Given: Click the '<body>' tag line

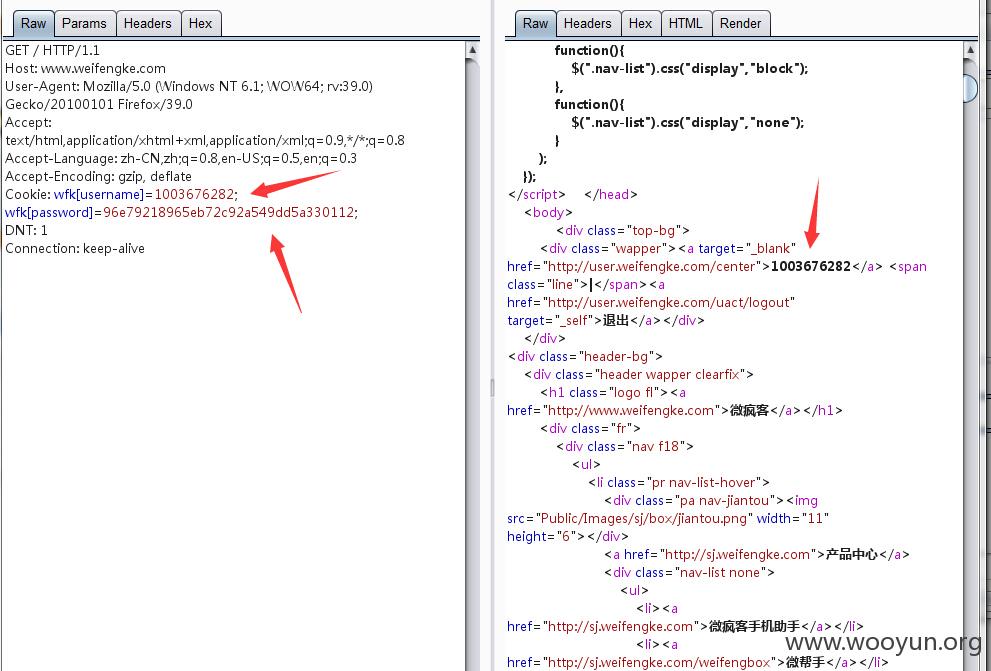Looking at the screenshot, I should click(x=548, y=212).
